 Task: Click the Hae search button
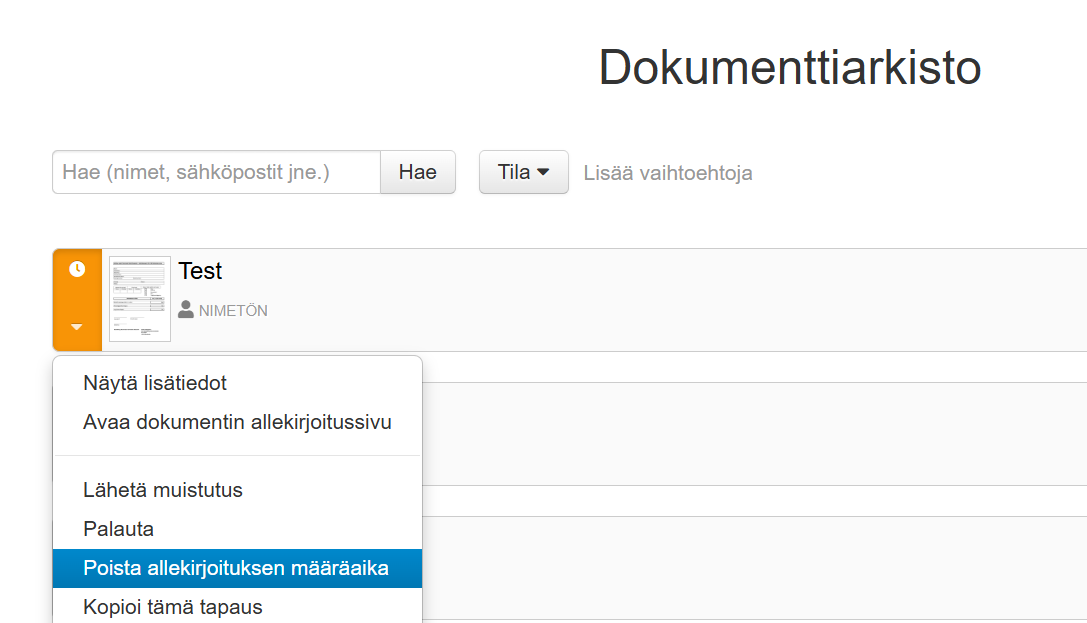tap(417, 172)
